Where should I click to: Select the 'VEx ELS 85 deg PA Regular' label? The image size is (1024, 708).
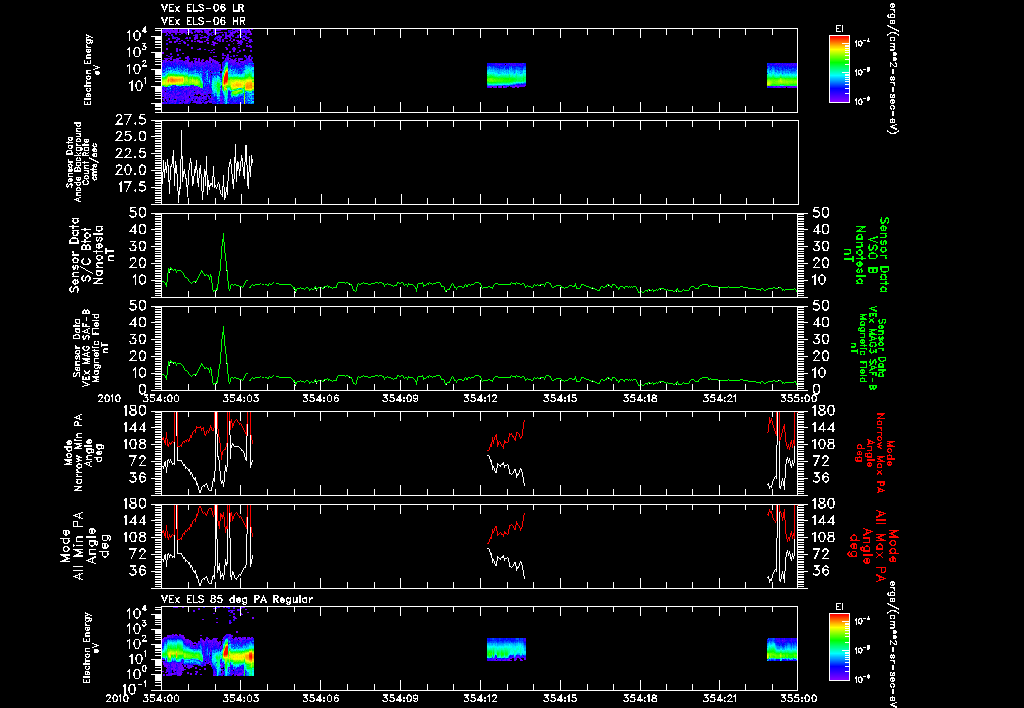tap(237, 599)
